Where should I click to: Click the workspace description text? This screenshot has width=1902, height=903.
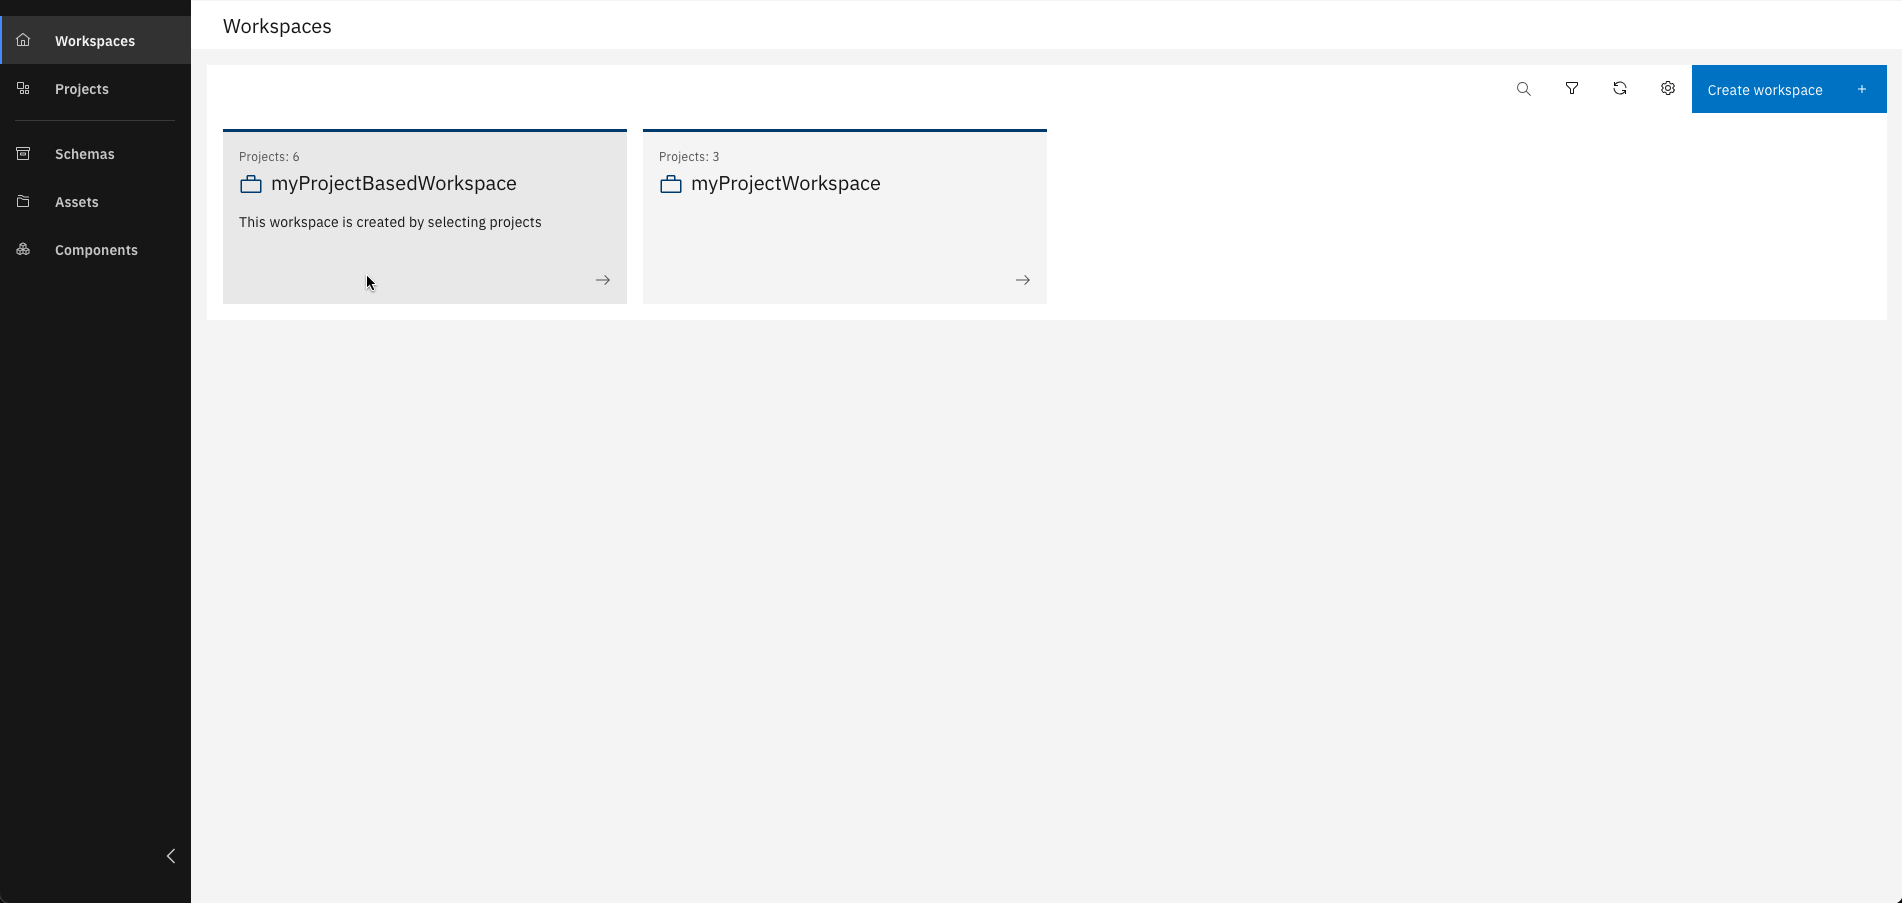(x=390, y=222)
